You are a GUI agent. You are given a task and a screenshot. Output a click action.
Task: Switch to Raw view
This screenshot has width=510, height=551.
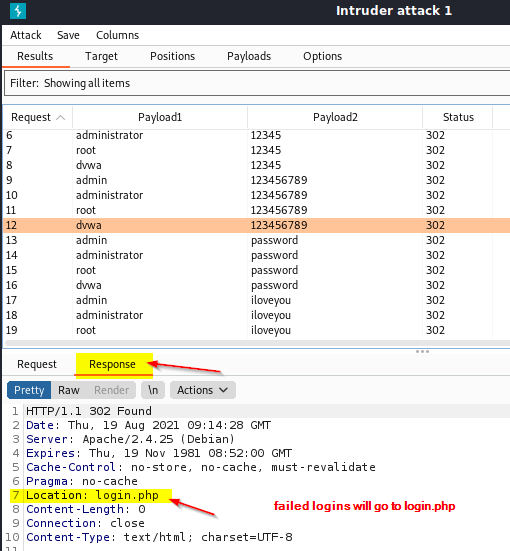(x=69, y=390)
